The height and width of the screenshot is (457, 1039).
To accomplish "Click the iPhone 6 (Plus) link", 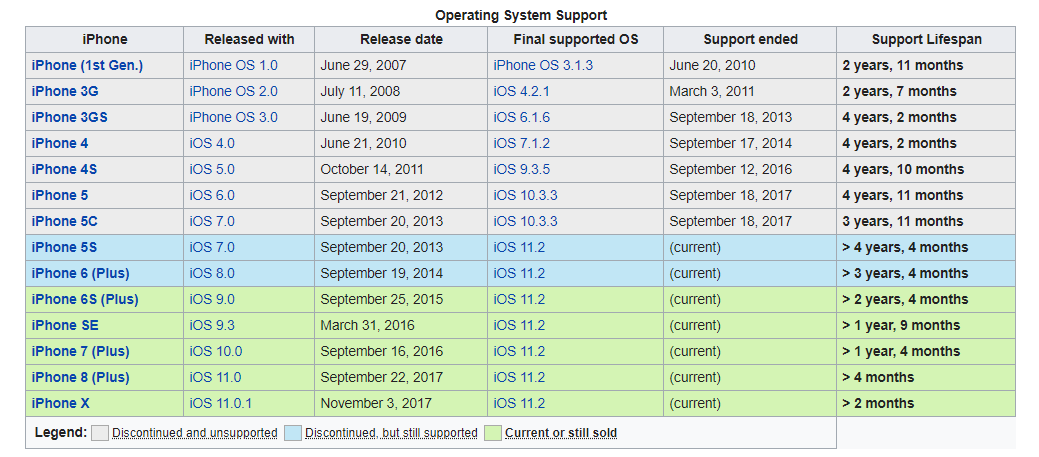I will pos(80,274).
